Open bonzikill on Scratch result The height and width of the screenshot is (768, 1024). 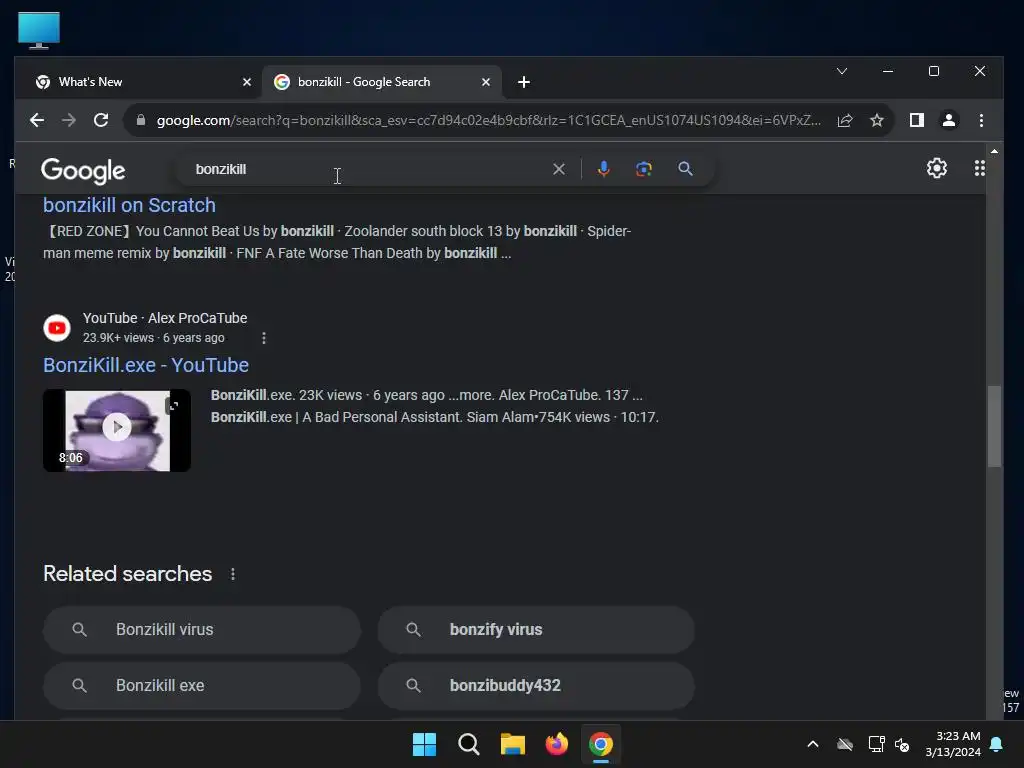coord(129,205)
